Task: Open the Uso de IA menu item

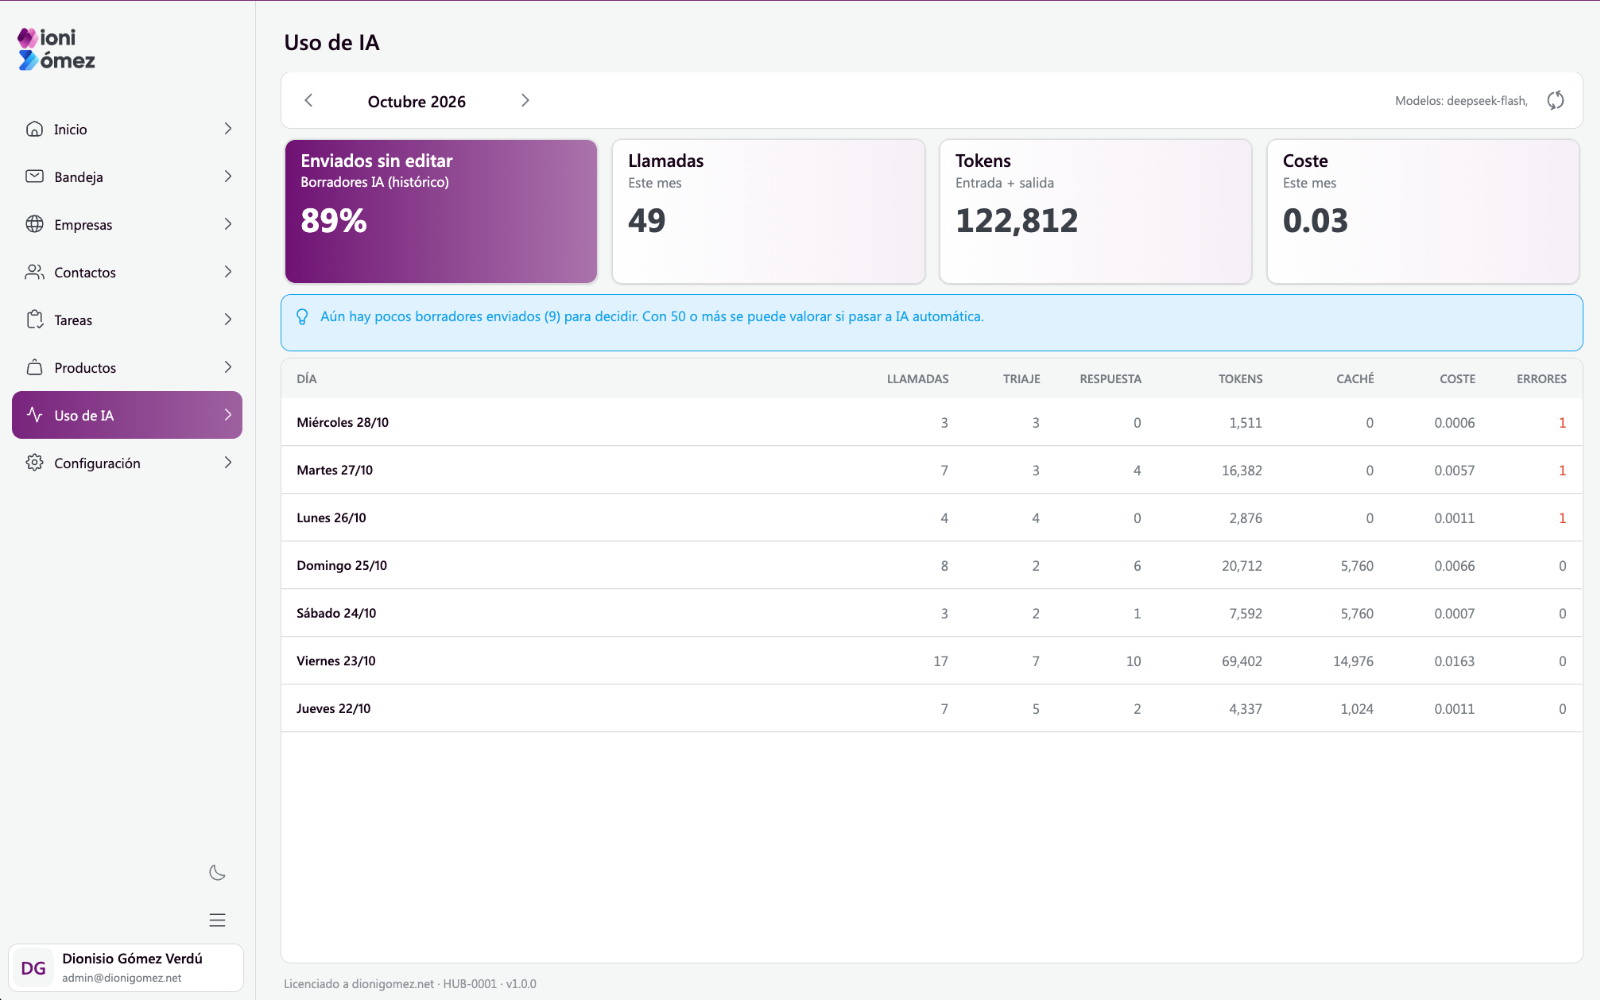Action: point(127,415)
